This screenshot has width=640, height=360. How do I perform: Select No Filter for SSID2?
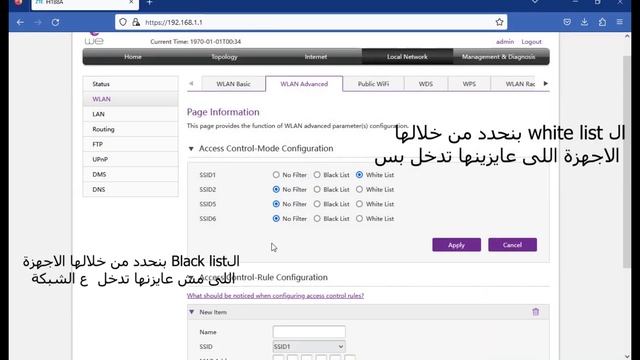point(276,189)
